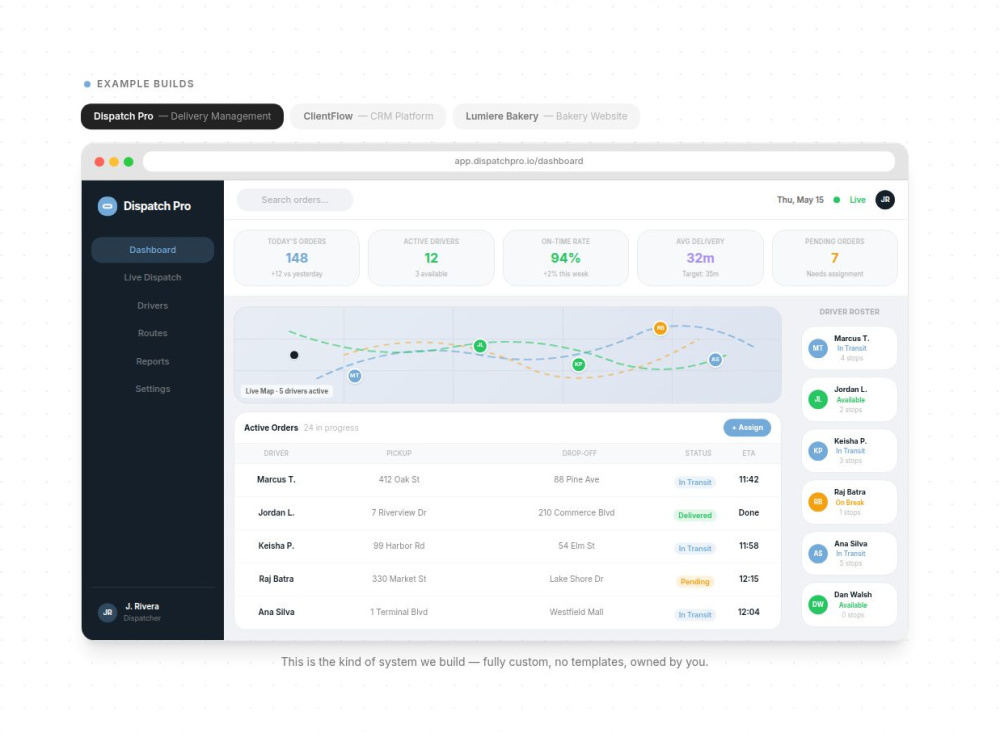Click the Dispatch Pro logo icon in sidebar
The image size is (1000, 750).
[x=107, y=206]
